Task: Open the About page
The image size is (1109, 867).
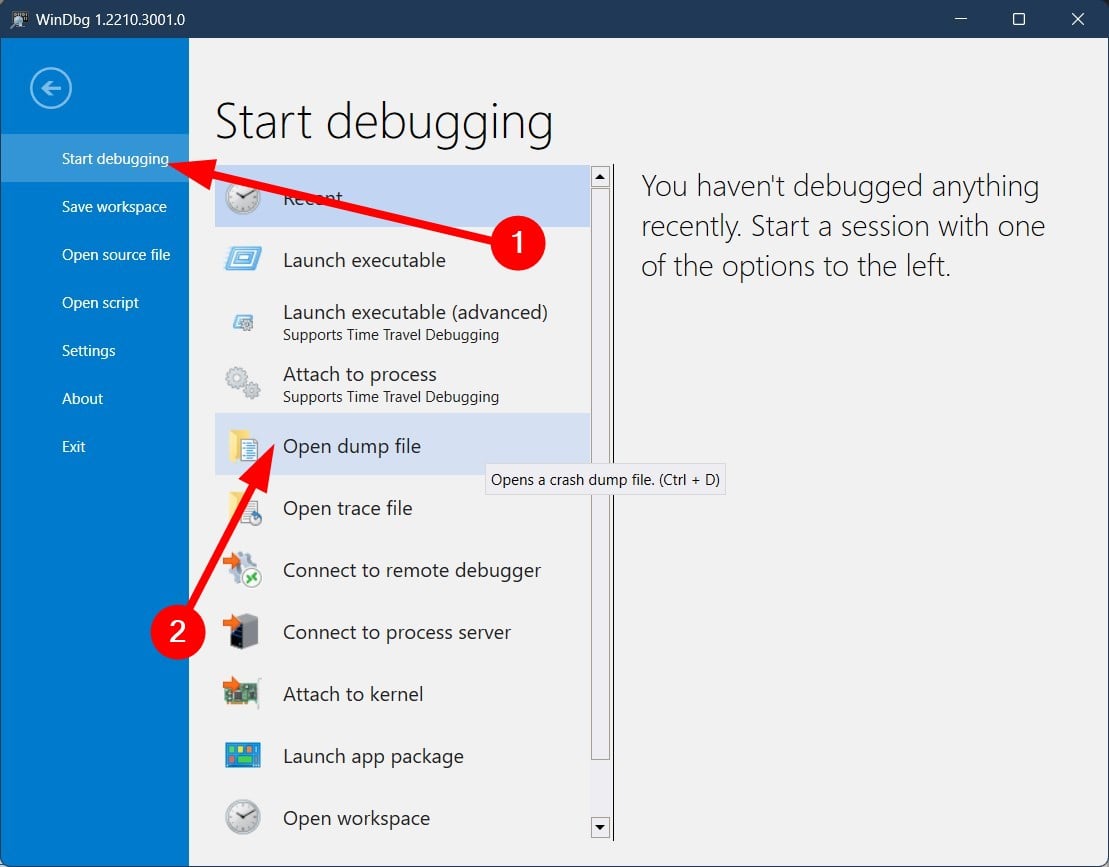Action: coord(95,399)
